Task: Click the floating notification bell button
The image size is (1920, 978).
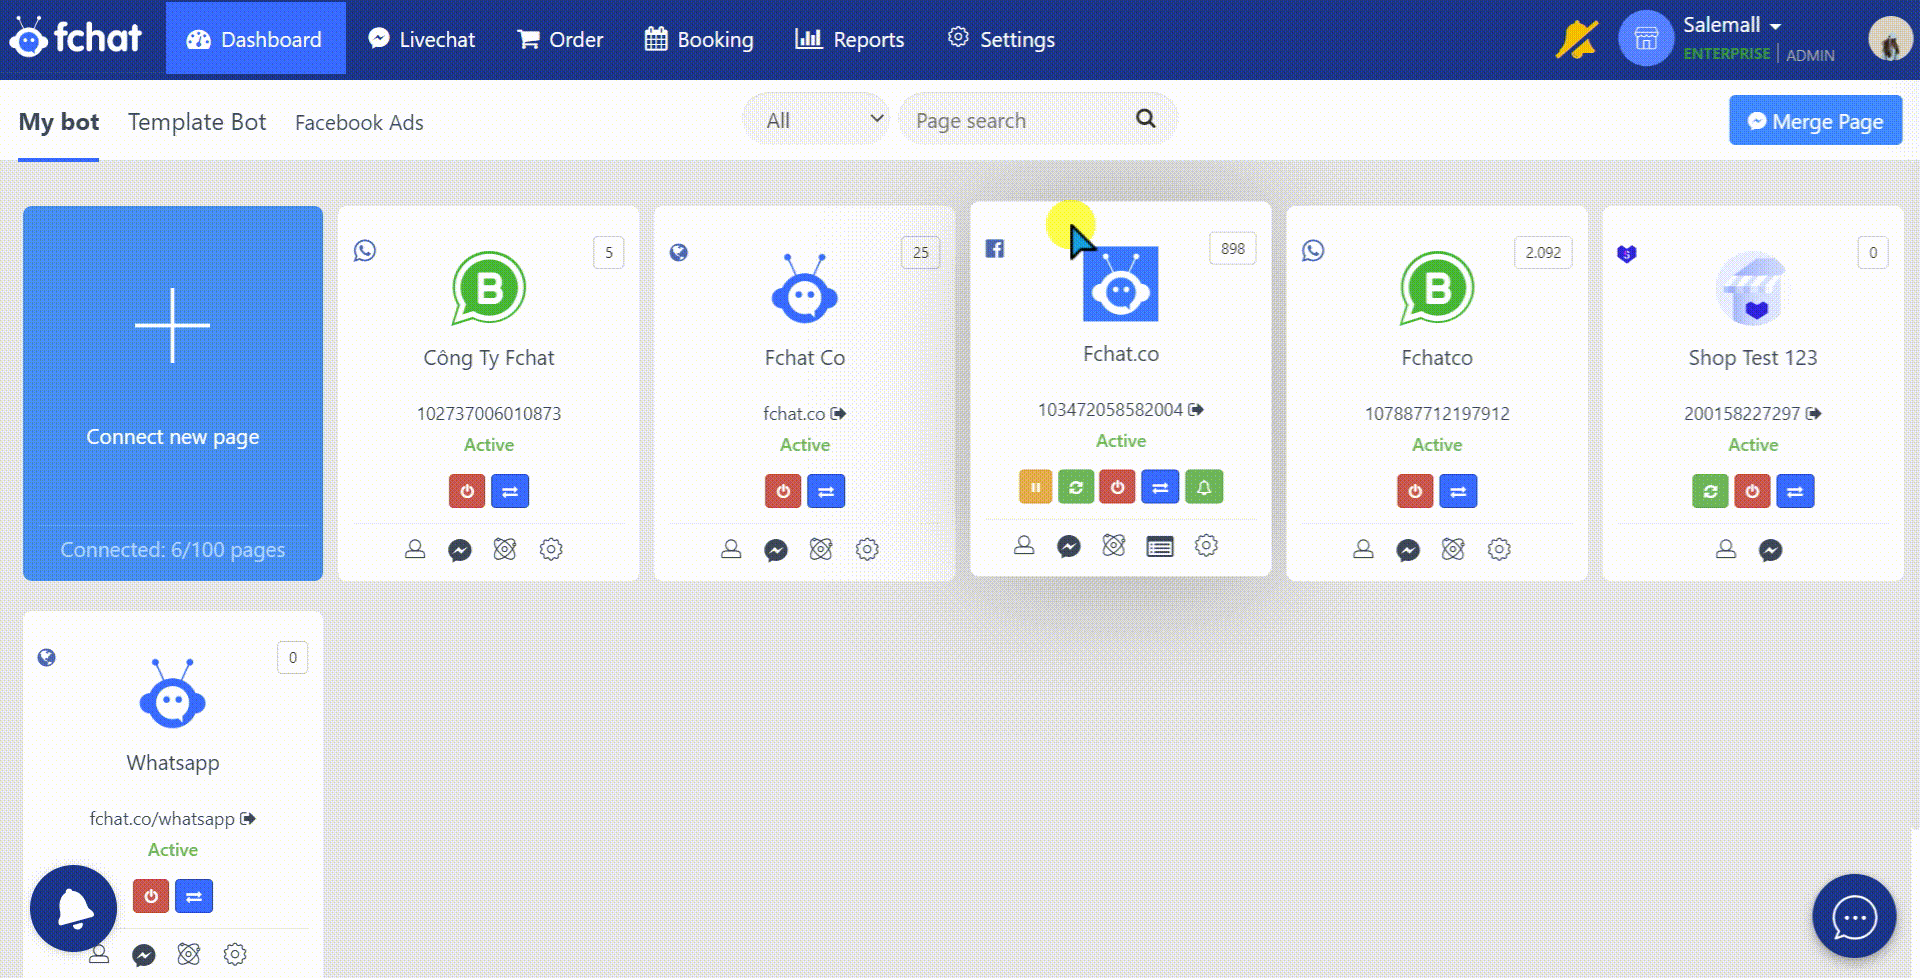Action: 74,909
